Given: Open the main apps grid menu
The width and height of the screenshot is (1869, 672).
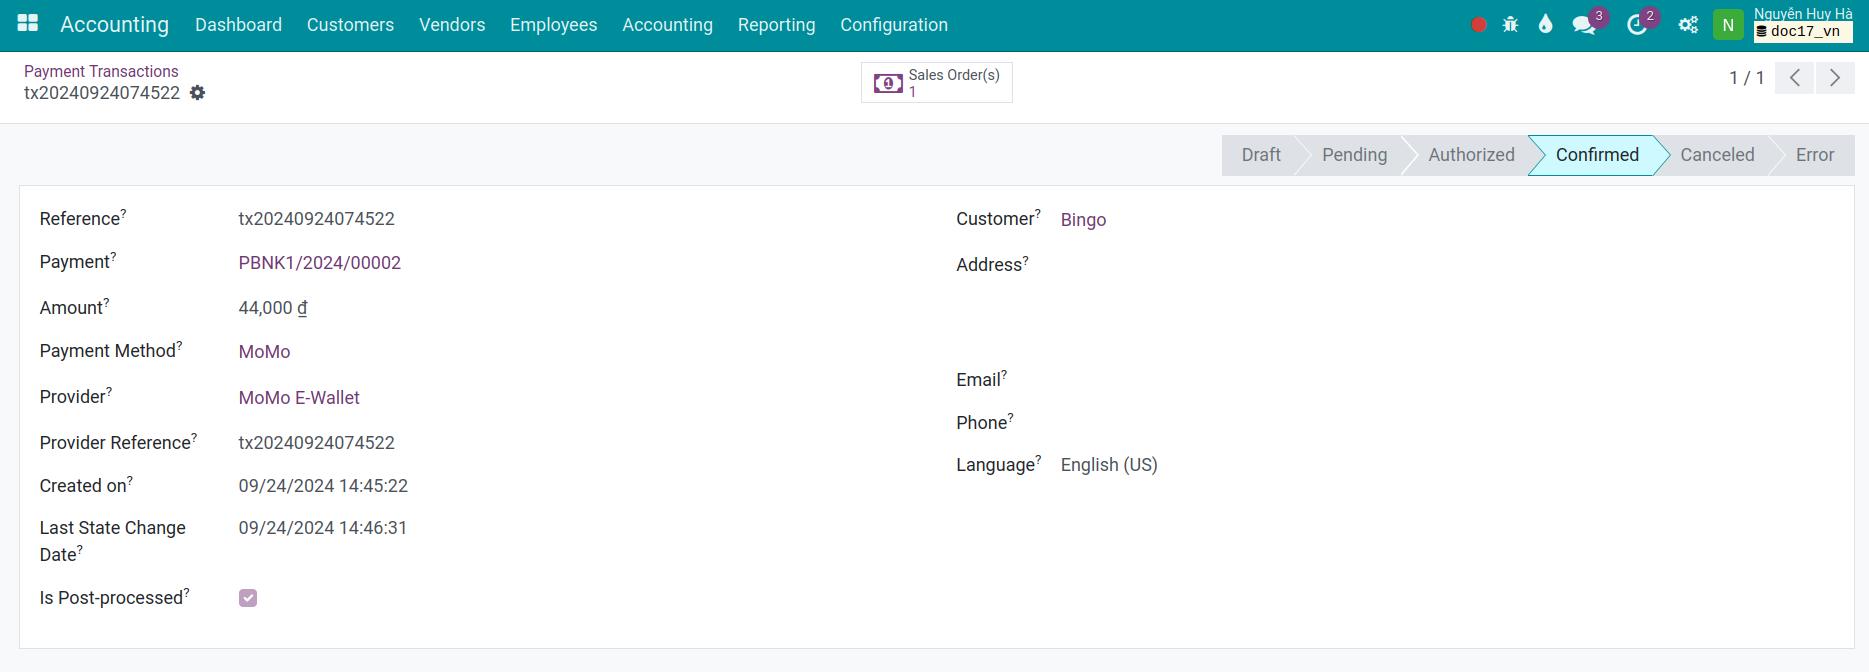Looking at the screenshot, I should pyautogui.click(x=28, y=23).
